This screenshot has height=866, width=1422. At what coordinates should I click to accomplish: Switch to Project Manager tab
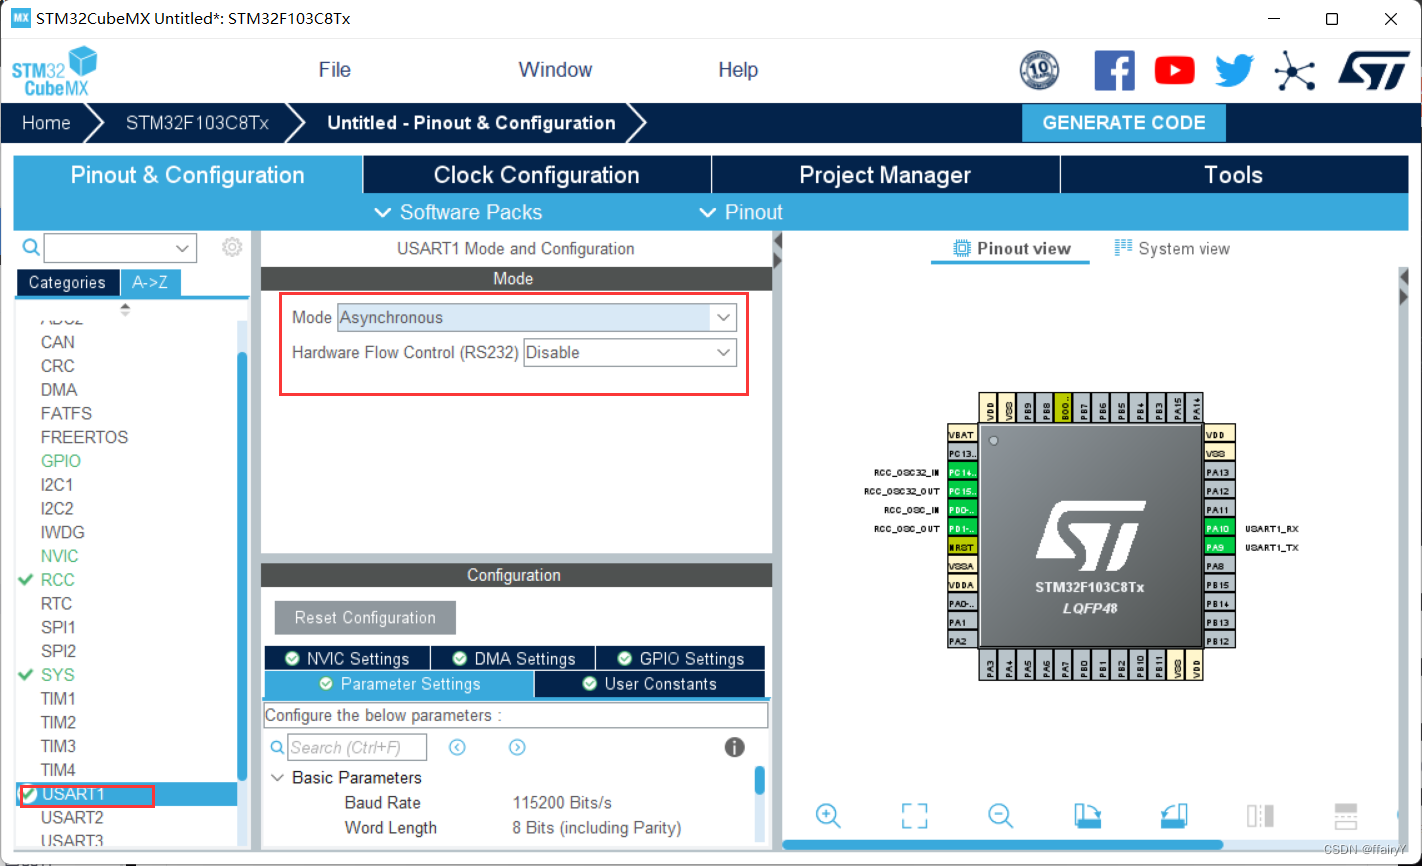(885, 175)
